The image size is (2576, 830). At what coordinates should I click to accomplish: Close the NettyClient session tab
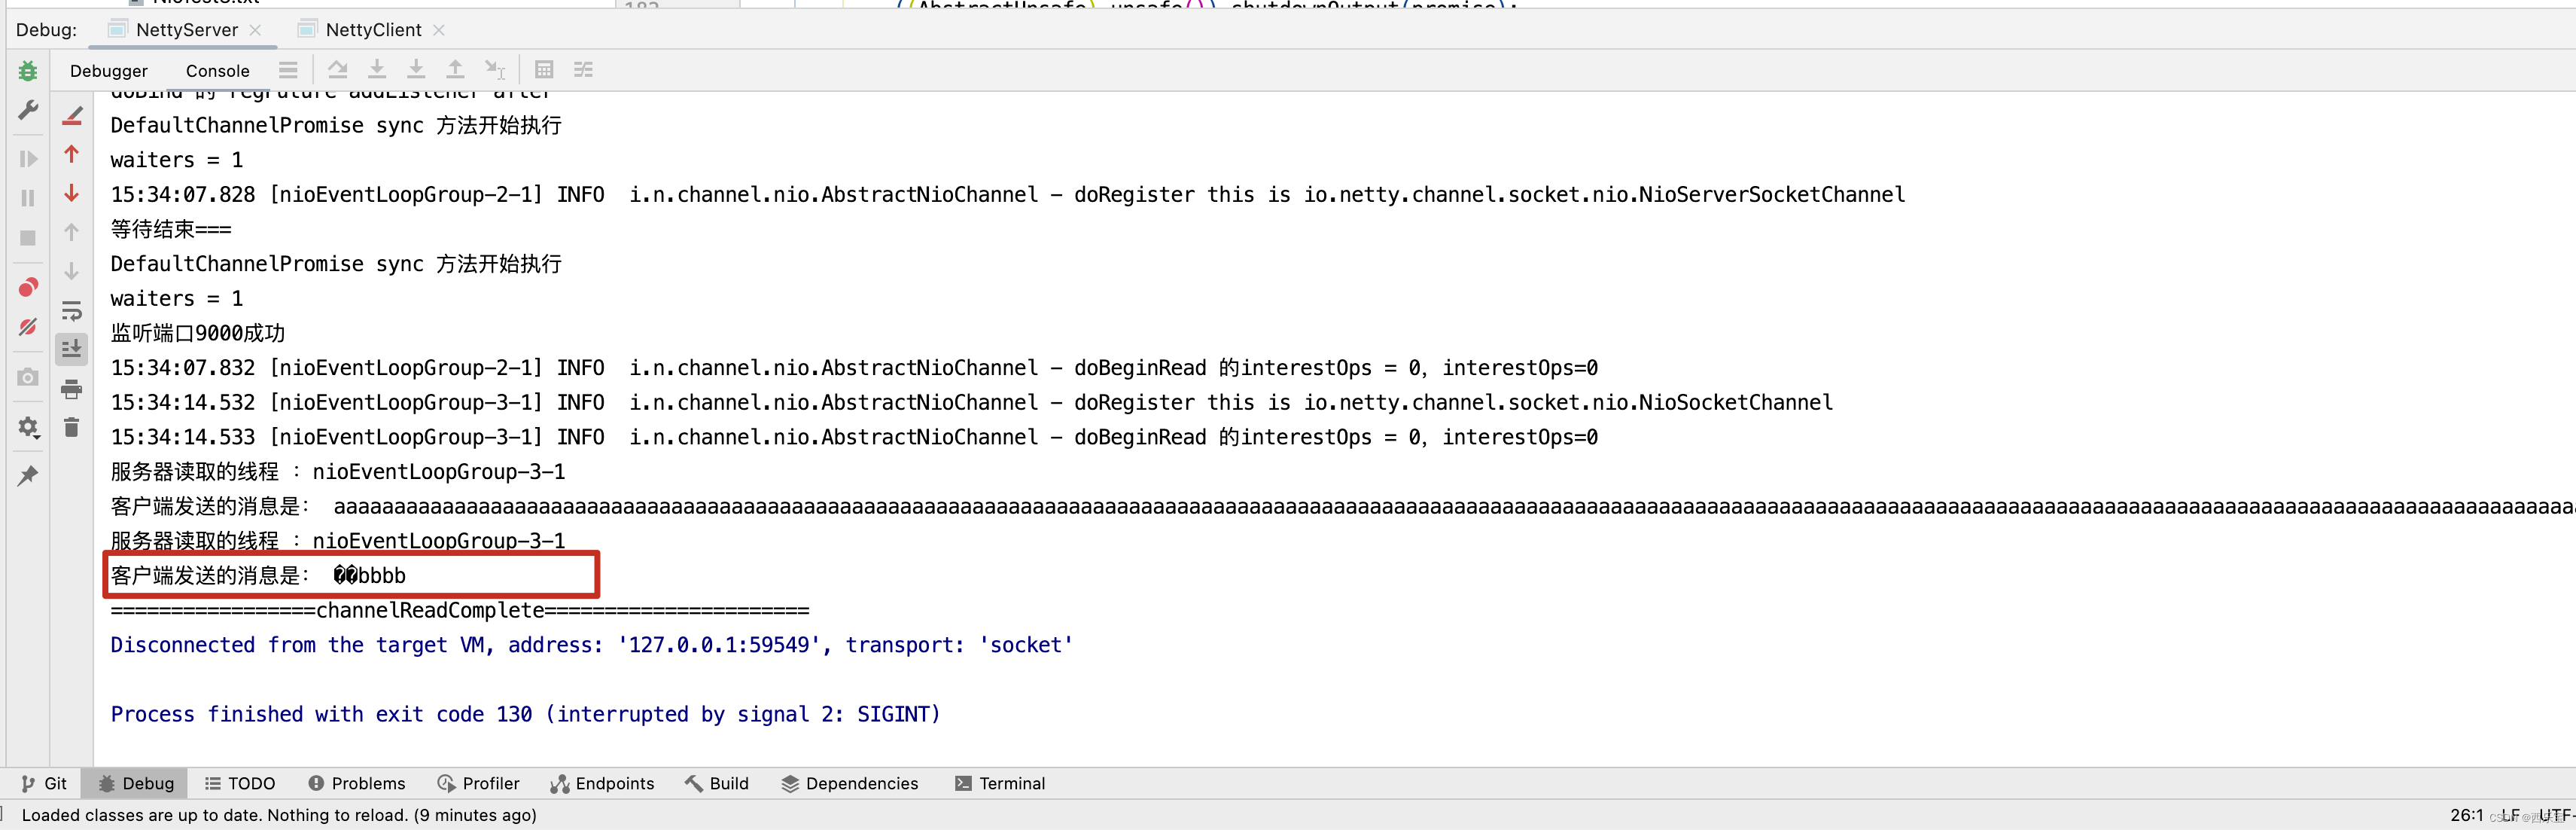click(439, 30)
